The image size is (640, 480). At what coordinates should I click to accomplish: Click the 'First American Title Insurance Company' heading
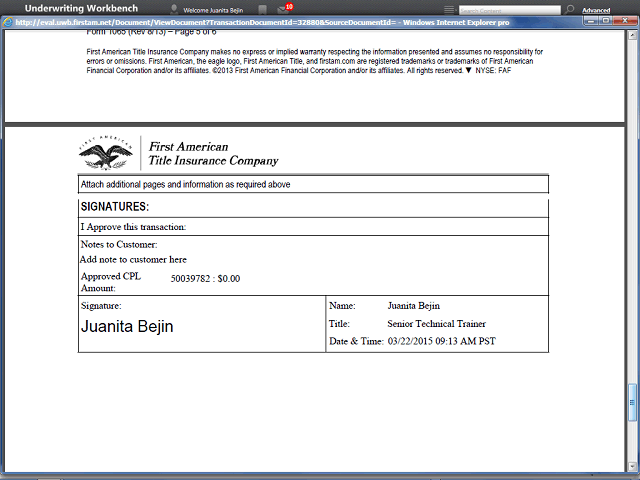click(213, 153)
